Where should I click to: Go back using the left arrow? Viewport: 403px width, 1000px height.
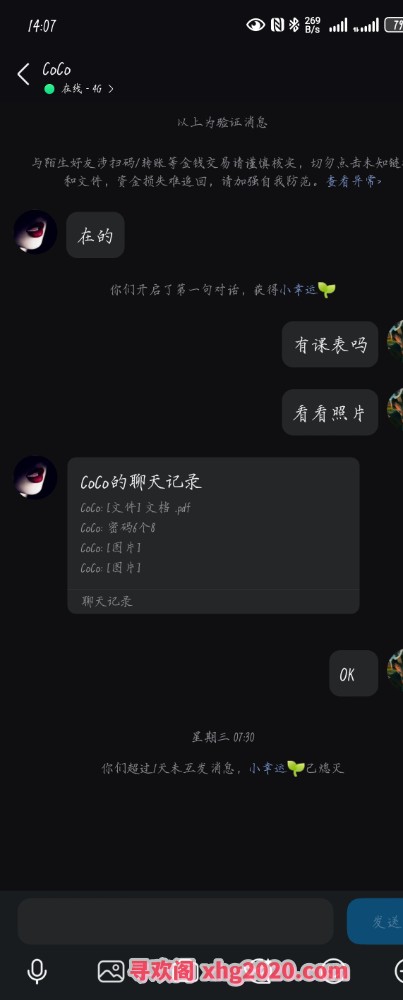coord(24,74)
